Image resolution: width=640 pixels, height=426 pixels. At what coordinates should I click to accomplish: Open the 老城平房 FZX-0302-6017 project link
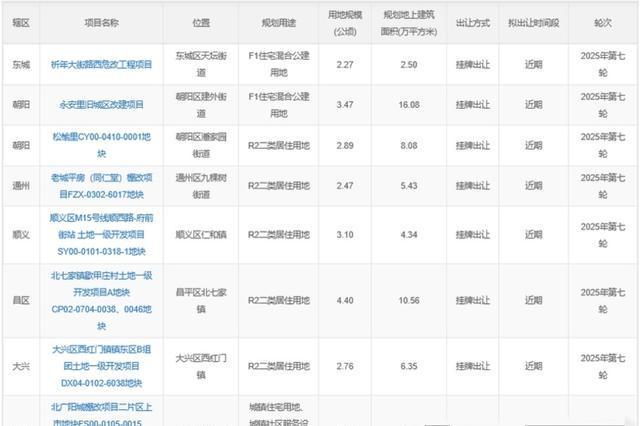point(101,186)
